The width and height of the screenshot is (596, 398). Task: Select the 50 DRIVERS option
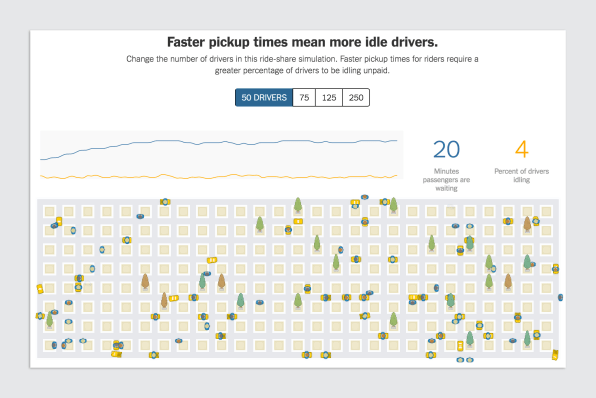[x=264, y=98]
